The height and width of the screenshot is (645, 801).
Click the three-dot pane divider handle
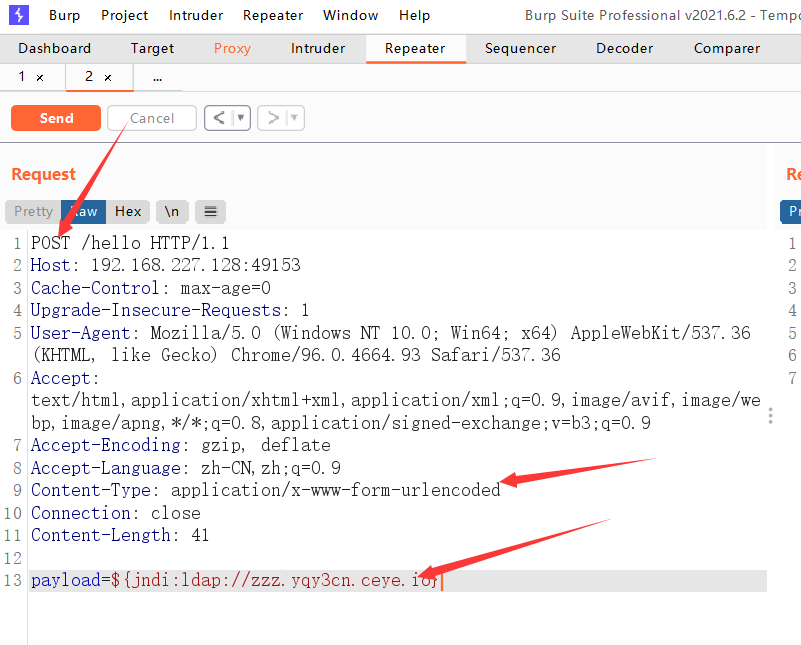(770, 416)
